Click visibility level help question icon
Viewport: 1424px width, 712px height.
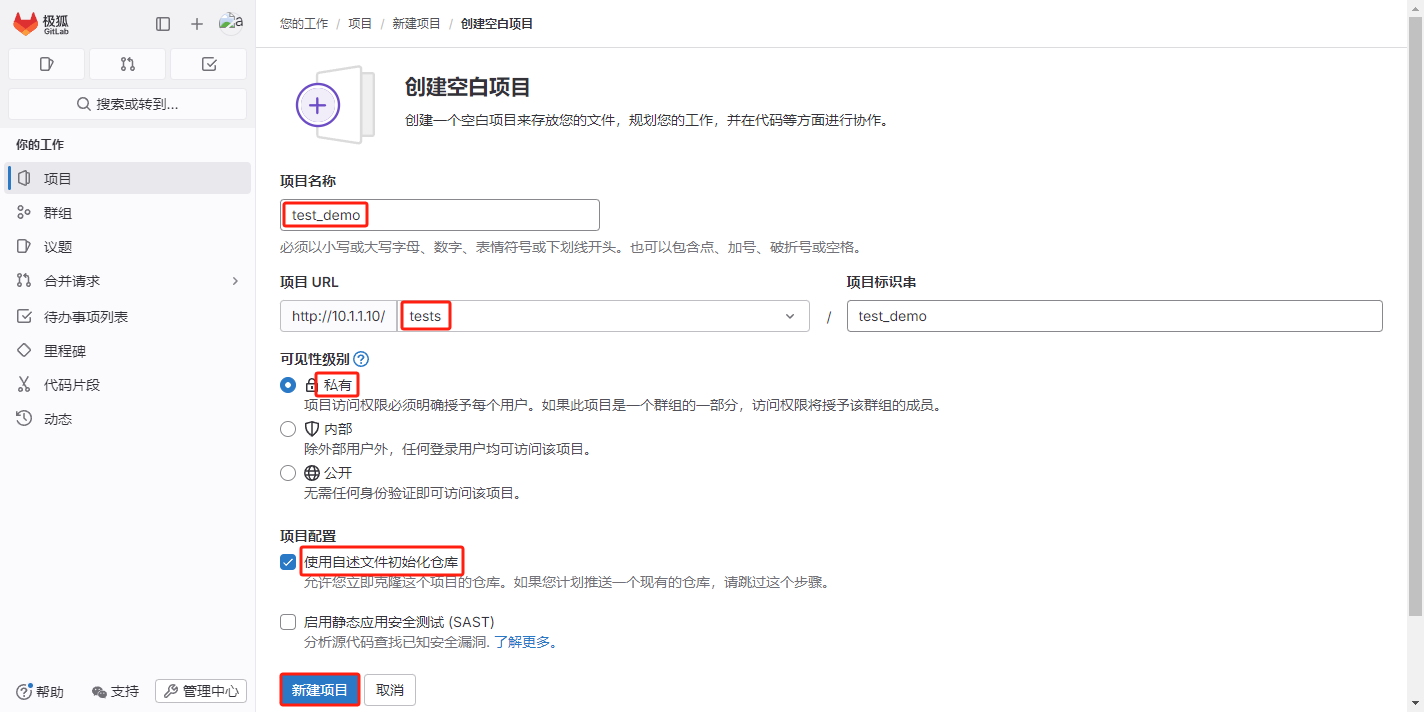[x=361, y=359]
